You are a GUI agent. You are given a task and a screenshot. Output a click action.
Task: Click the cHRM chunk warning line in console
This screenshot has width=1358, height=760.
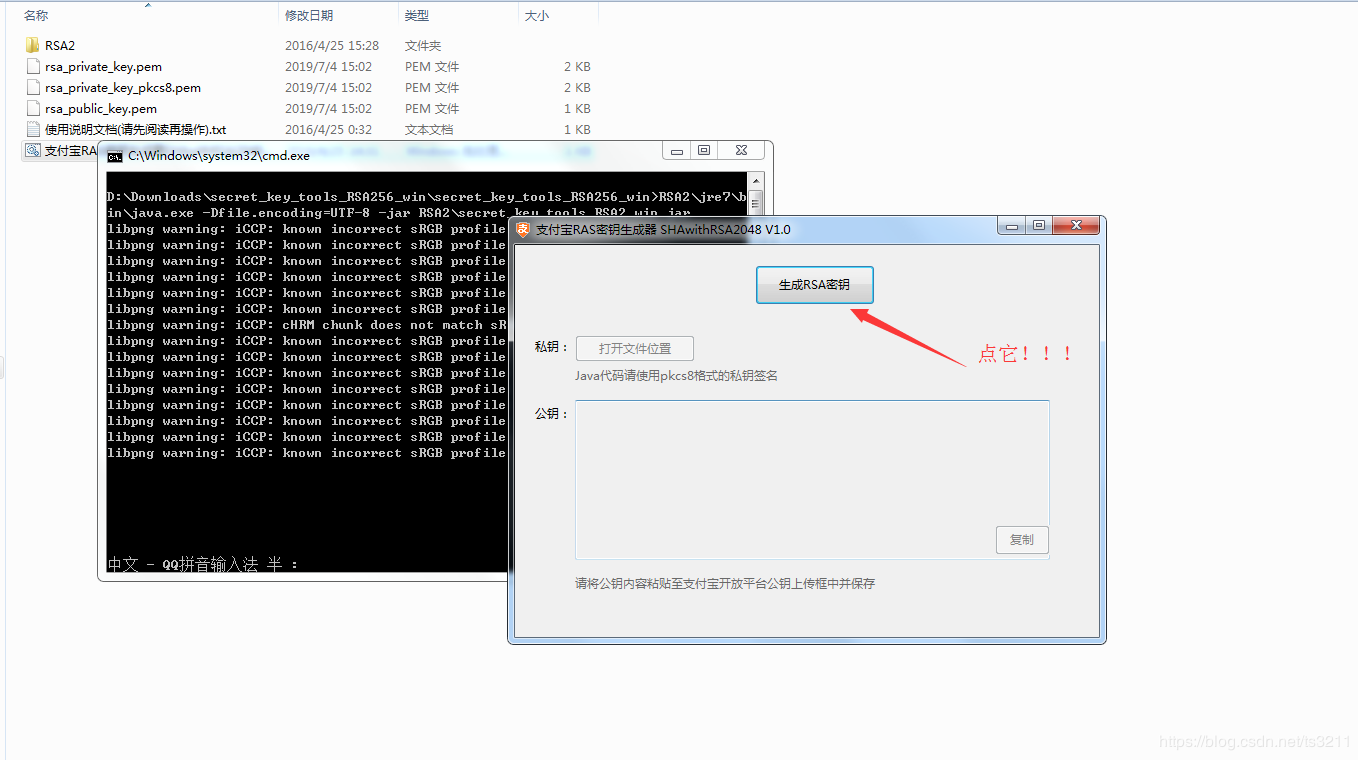coord(307,325)
